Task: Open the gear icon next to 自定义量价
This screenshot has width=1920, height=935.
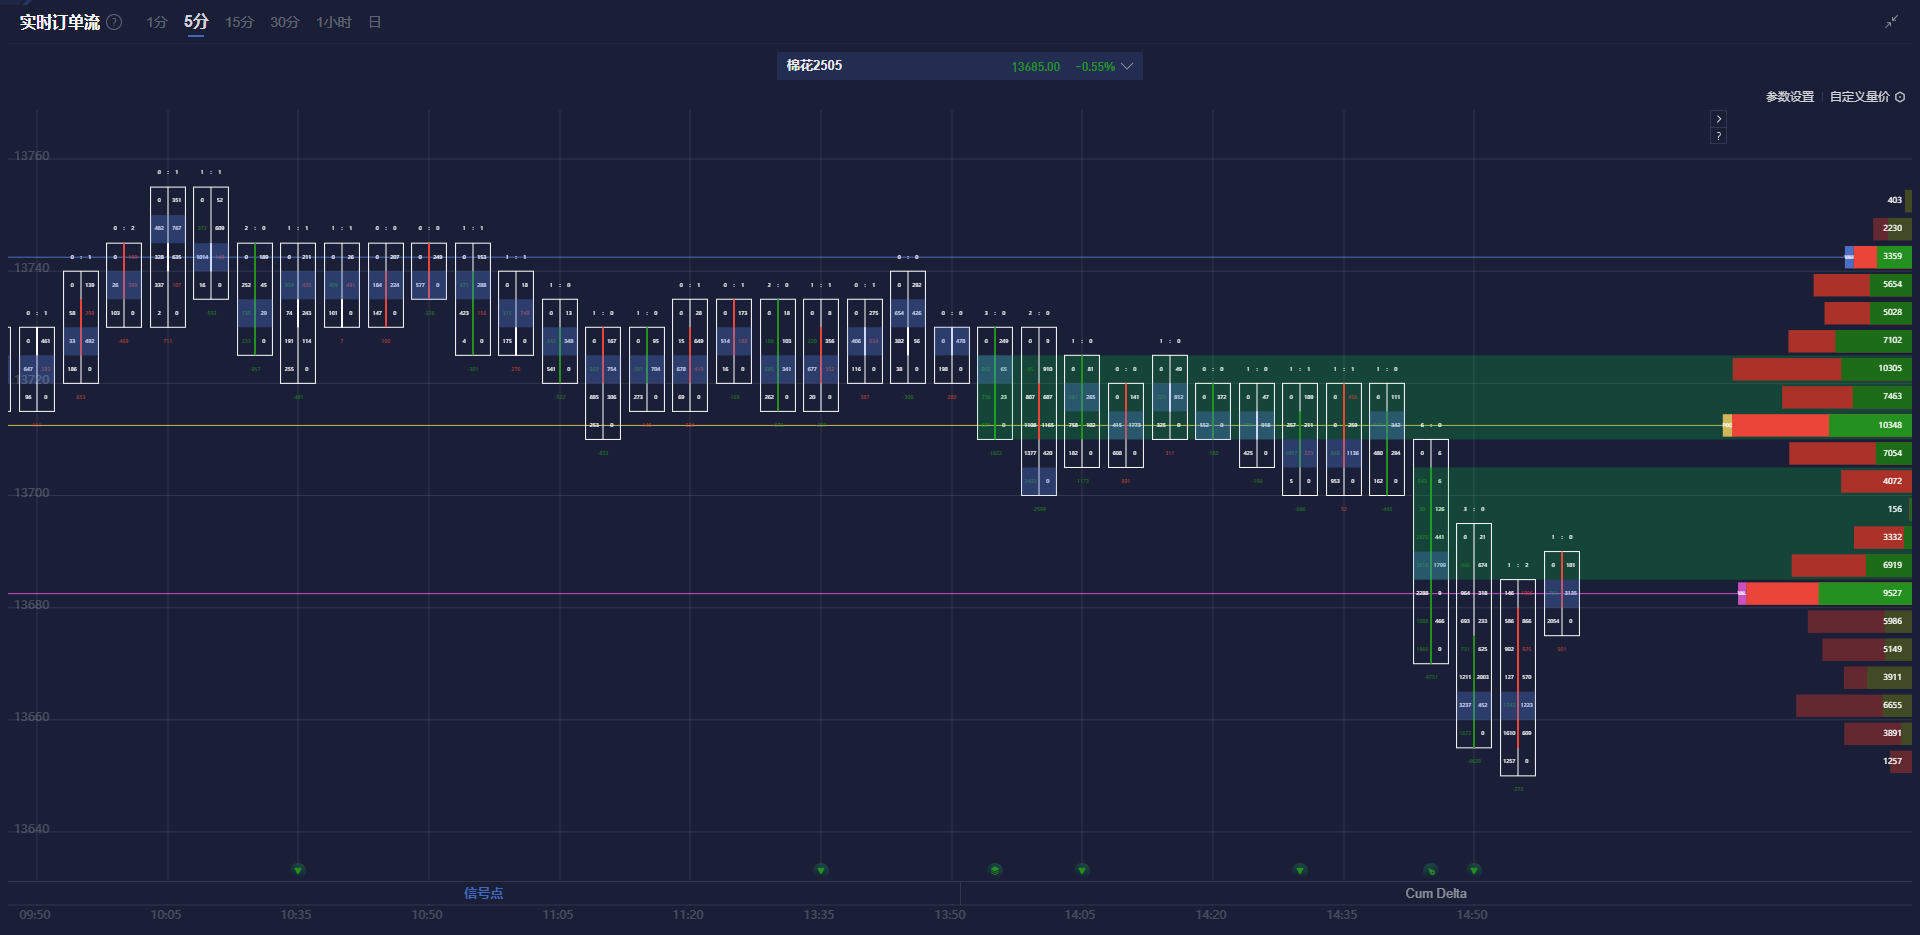Action: point(1903,97)
